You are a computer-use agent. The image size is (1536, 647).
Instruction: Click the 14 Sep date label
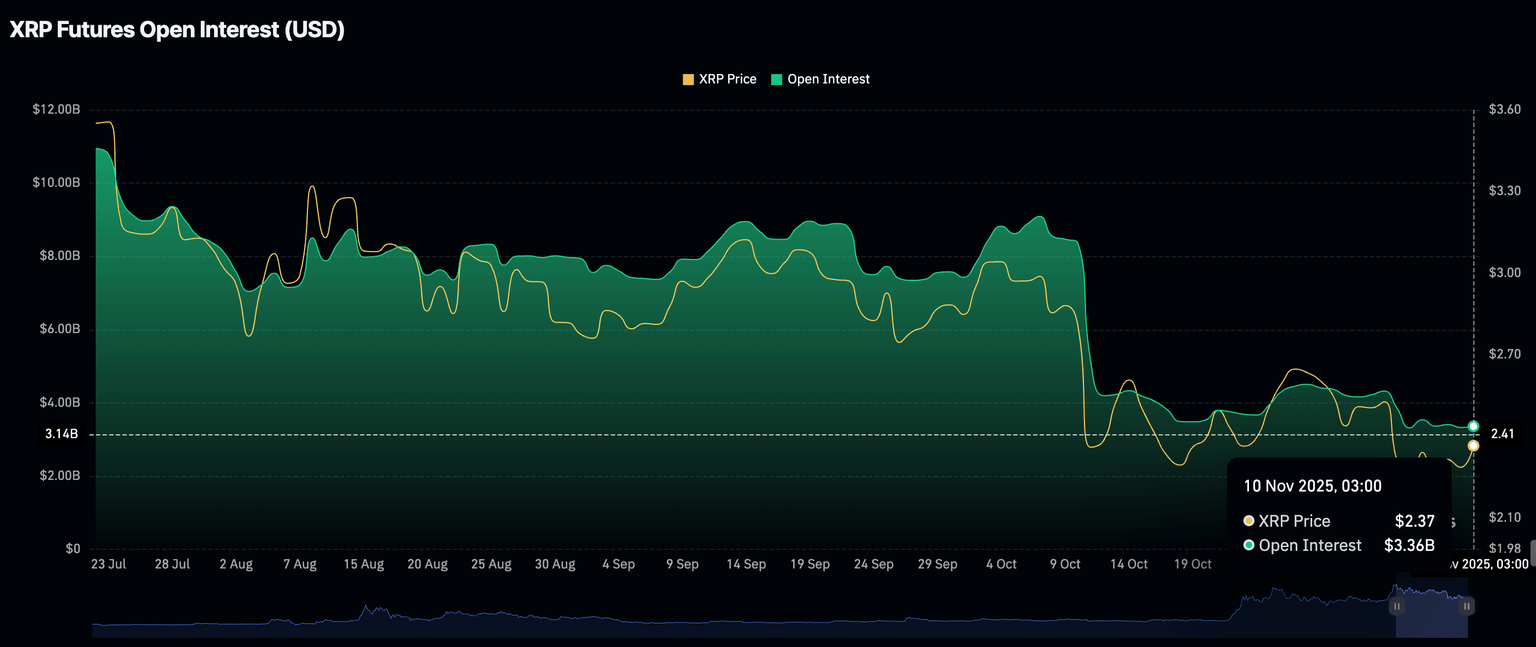746,564
